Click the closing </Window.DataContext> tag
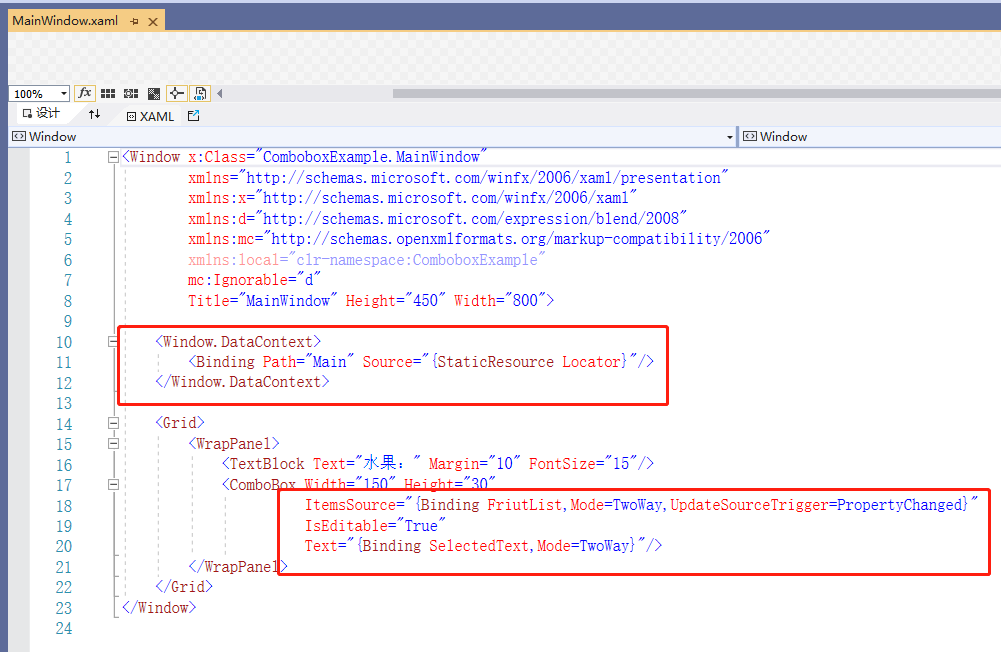The image size is (1001, 652). coord(243,382)
